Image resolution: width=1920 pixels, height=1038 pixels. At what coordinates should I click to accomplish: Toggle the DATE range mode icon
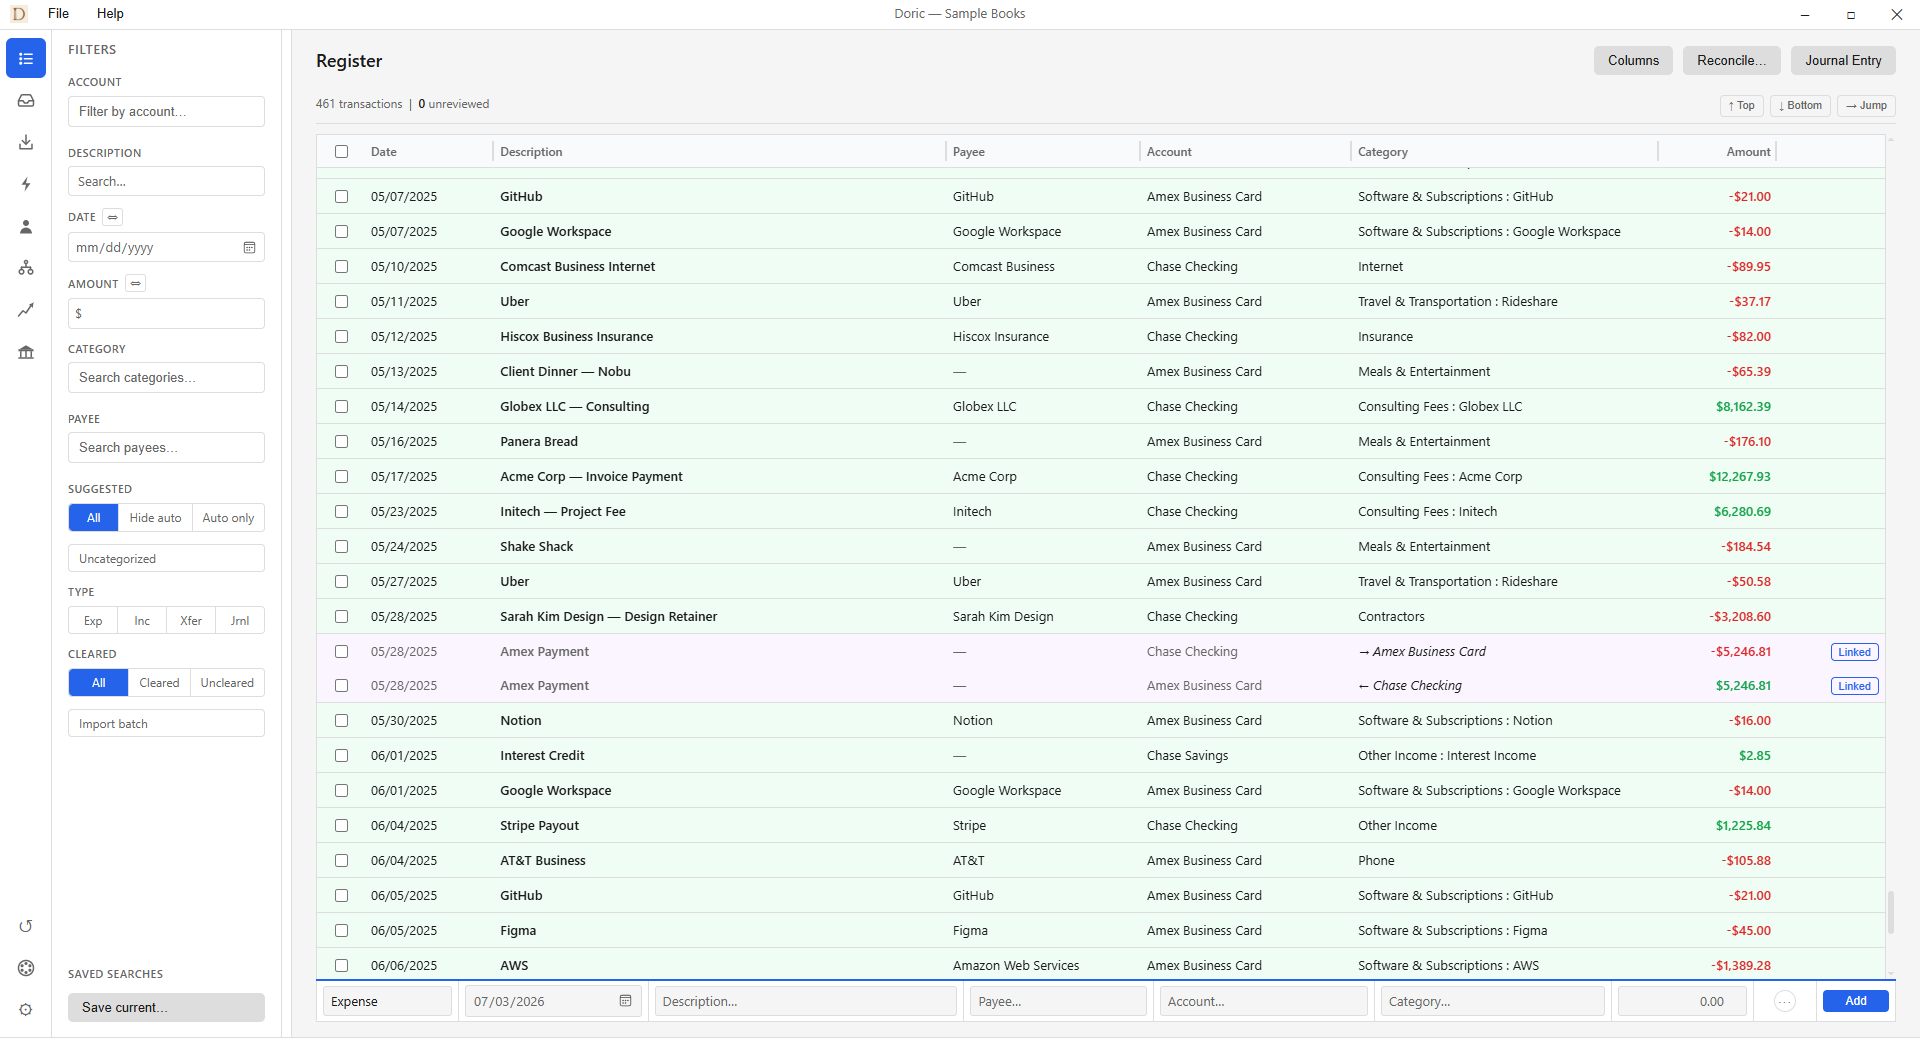click(113, 217)
